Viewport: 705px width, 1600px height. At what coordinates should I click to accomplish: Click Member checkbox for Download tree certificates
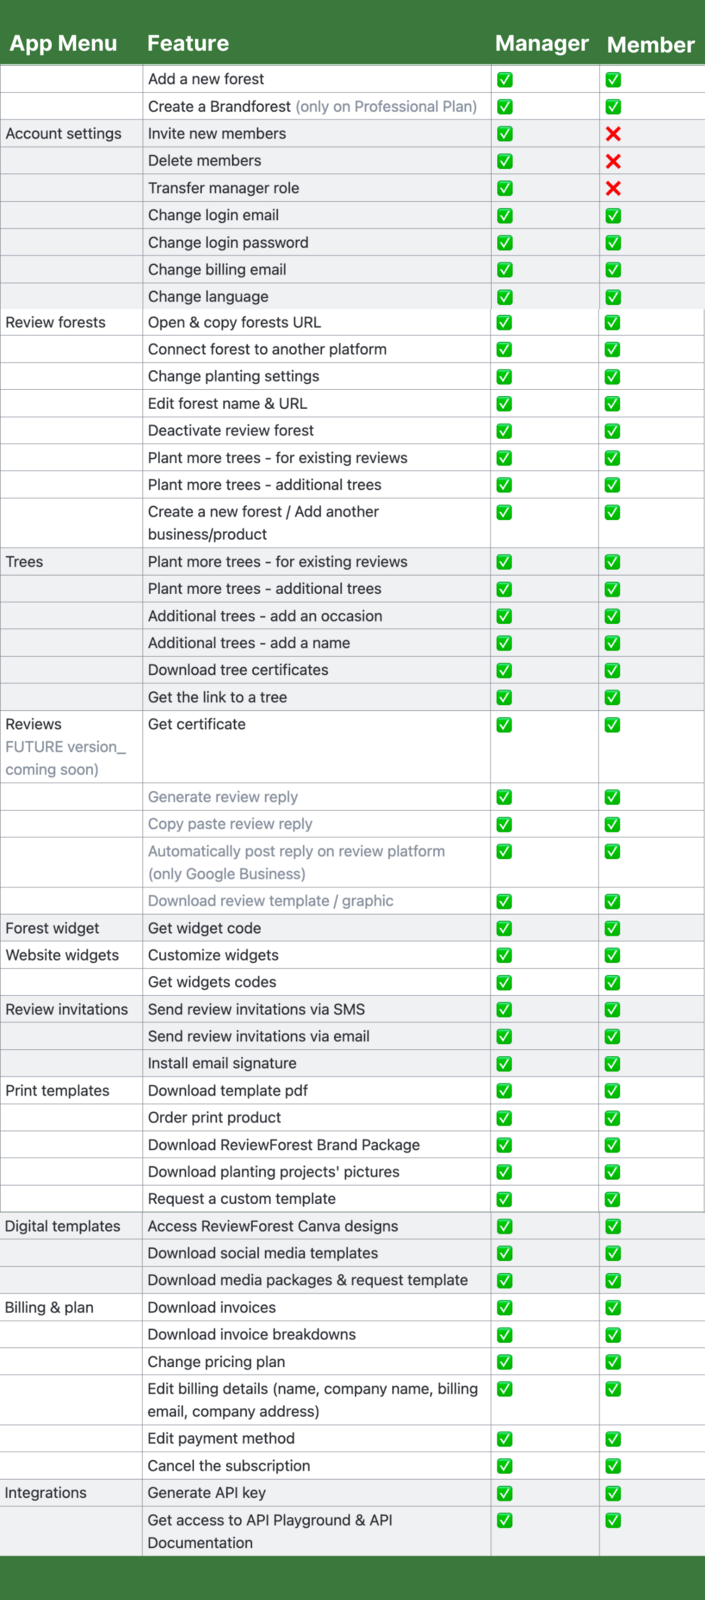pyautogui.click(x=613, y=670)
